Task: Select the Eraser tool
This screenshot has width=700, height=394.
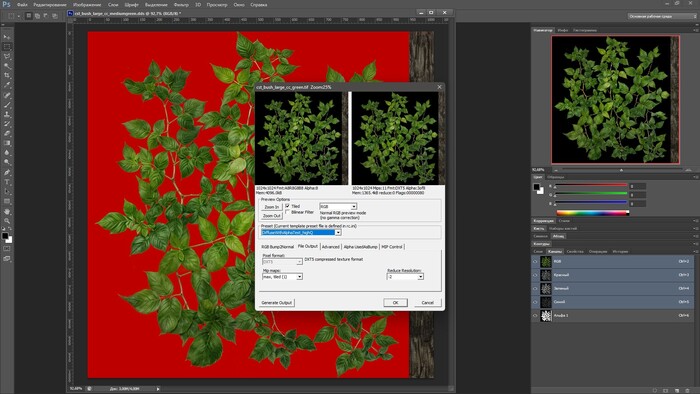Action: tap(7, 133)
